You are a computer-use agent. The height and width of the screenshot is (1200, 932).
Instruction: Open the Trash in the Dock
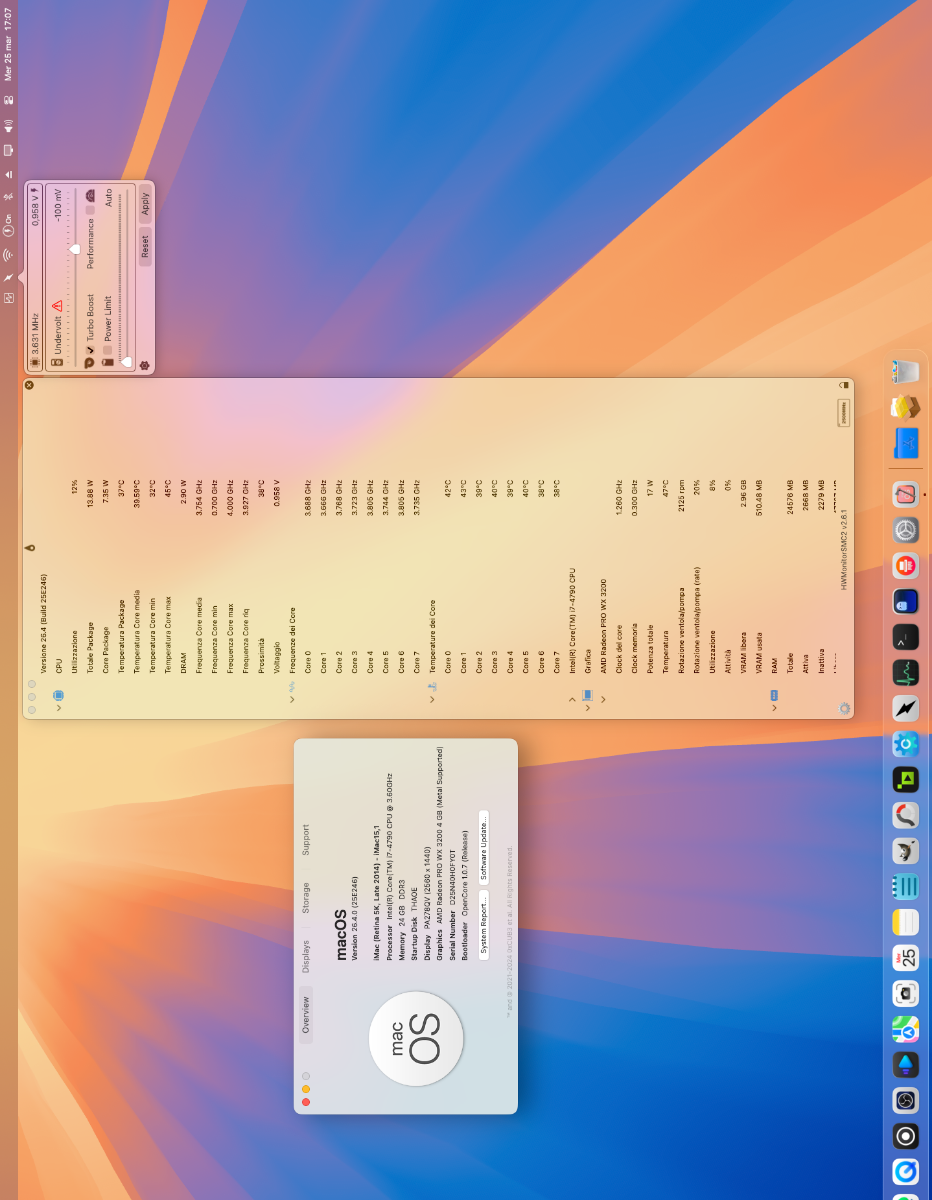point(906,372)
